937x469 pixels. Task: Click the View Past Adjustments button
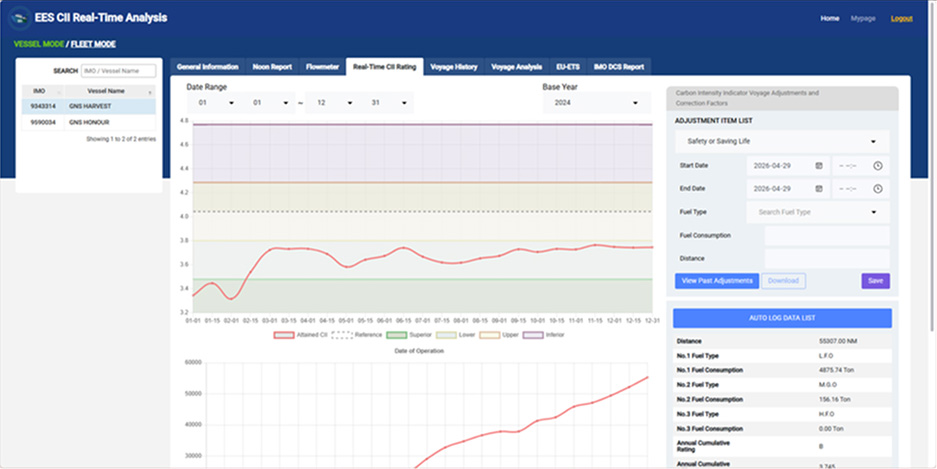pyautogui.click(x=716, y=281)
